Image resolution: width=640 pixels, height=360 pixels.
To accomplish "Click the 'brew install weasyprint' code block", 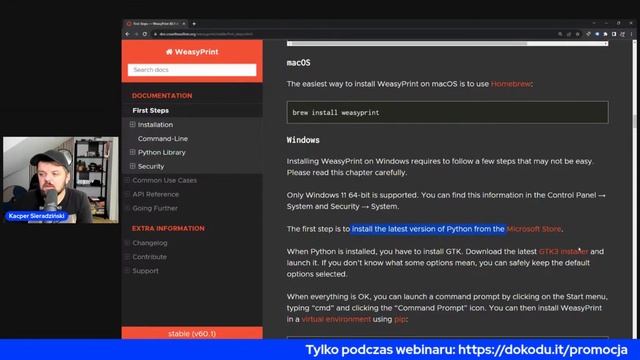I will (x=447, y=112).
